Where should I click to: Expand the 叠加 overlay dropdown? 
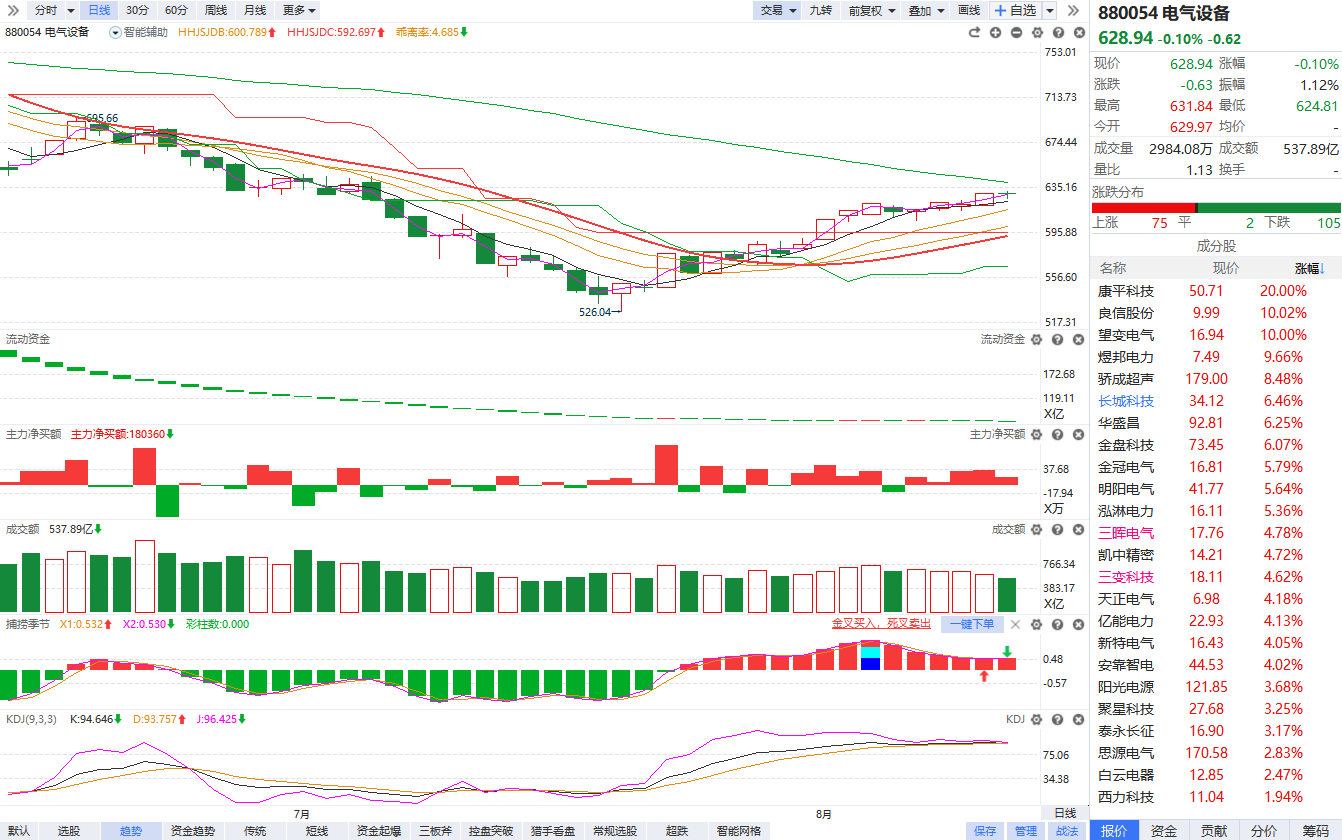(925, 10)
